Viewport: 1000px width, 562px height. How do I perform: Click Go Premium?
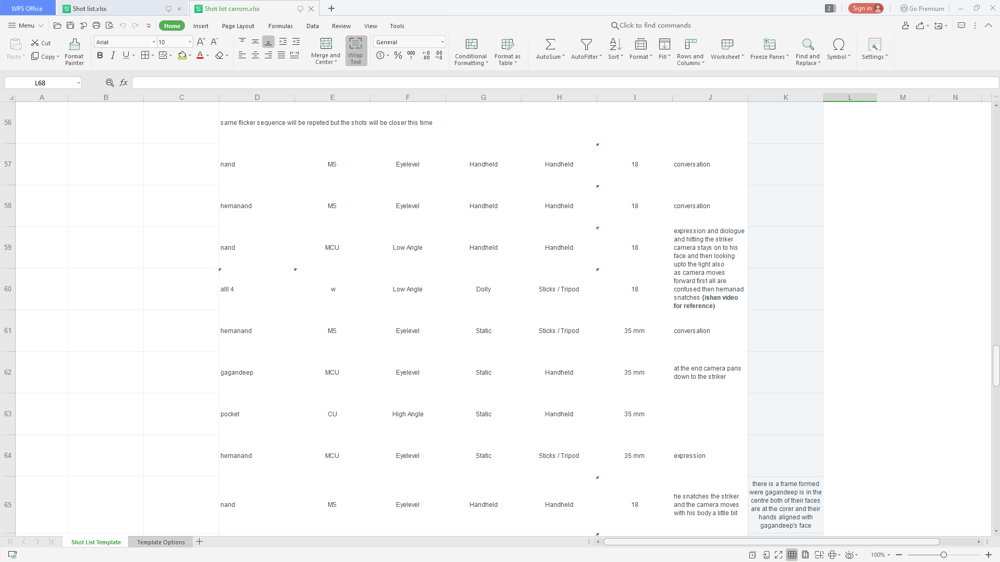click(922, 8)
